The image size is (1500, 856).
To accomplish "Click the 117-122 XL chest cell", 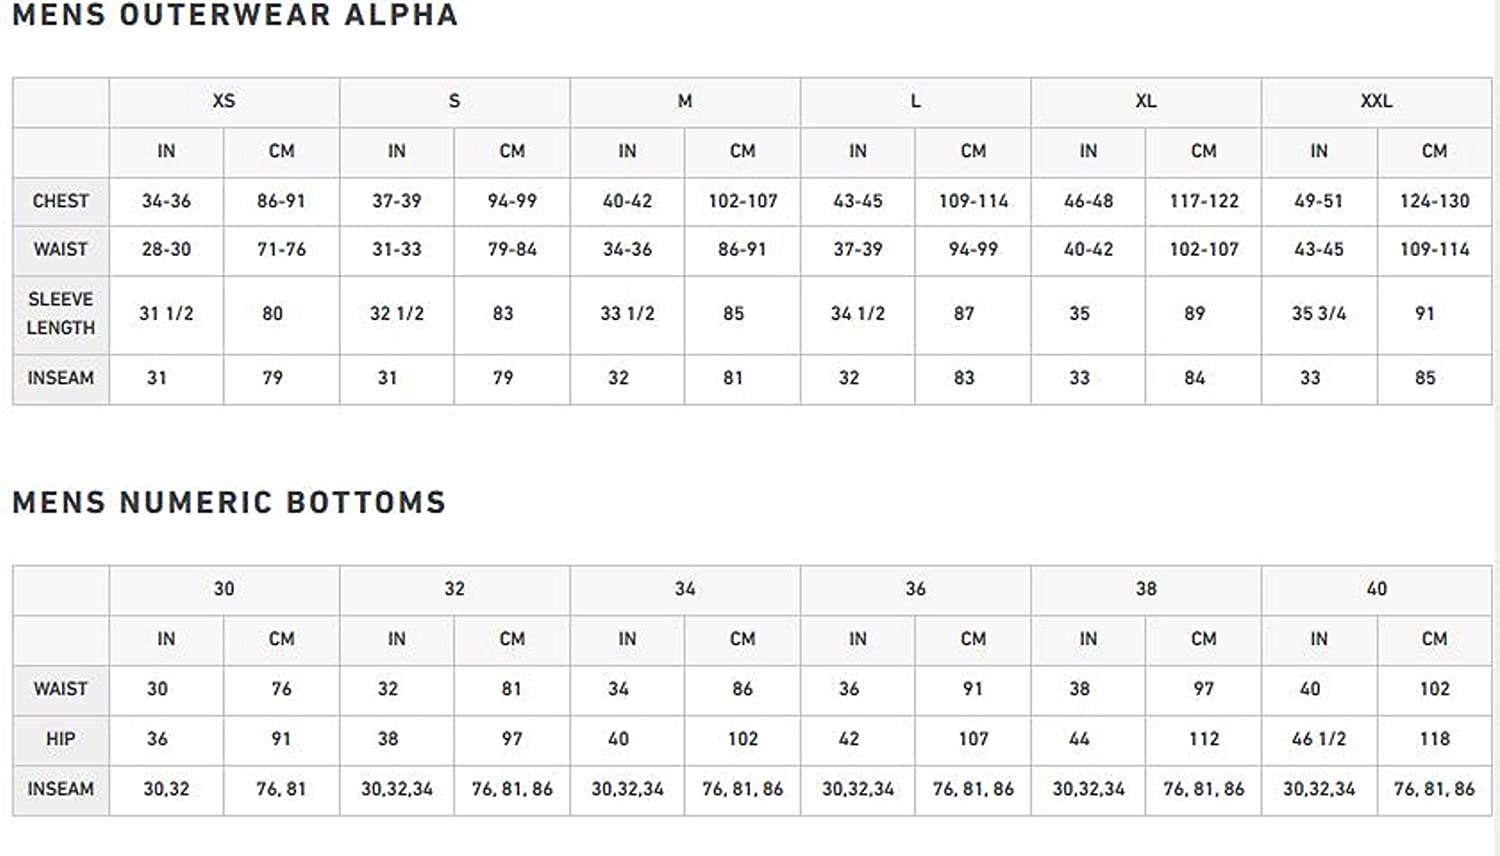I will [1204, 201].
